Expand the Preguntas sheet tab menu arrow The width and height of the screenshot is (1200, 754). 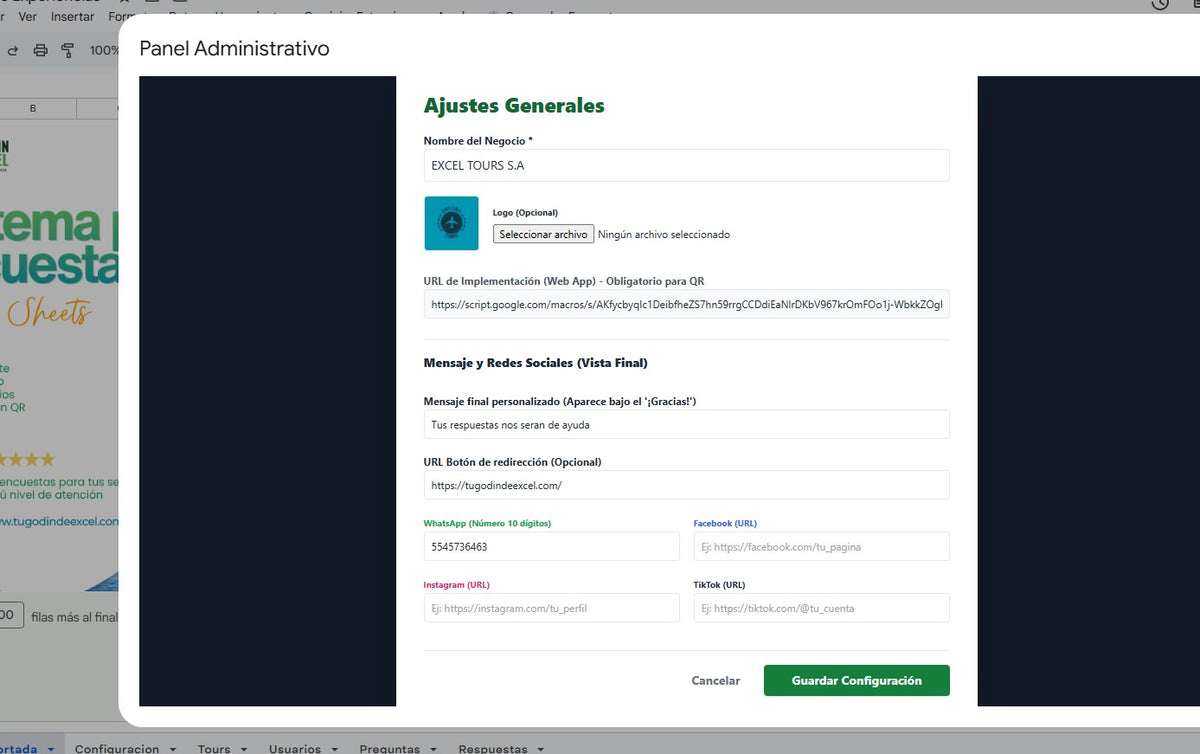[x=433, y=748]
